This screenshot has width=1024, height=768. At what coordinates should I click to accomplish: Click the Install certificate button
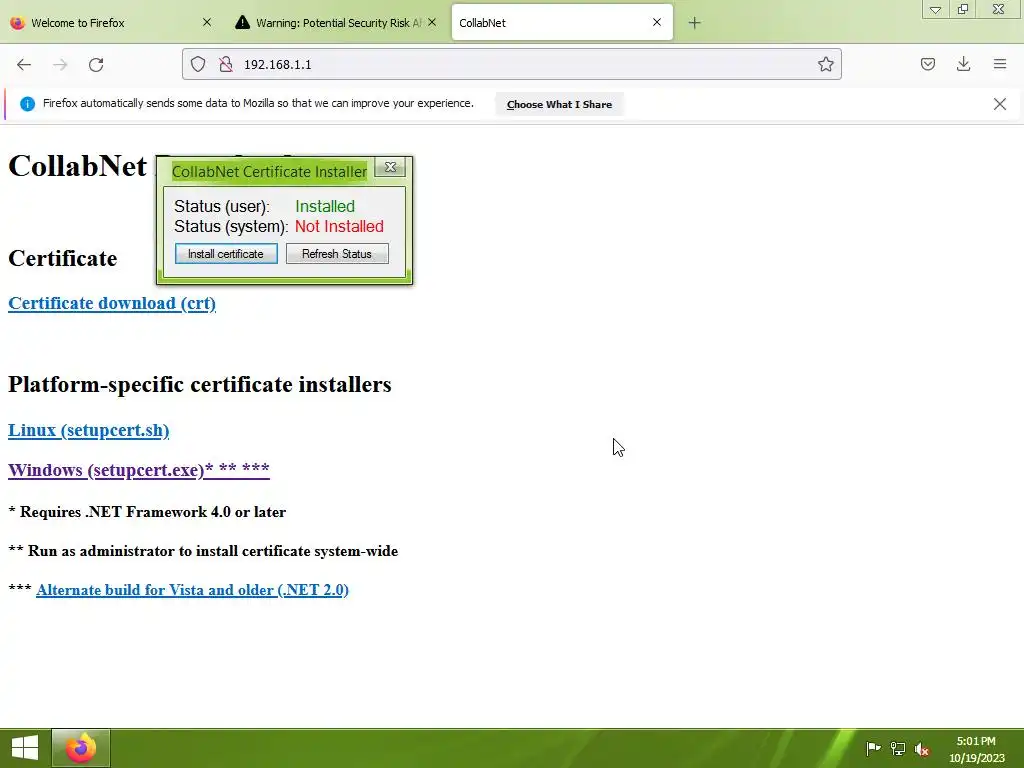226,253
